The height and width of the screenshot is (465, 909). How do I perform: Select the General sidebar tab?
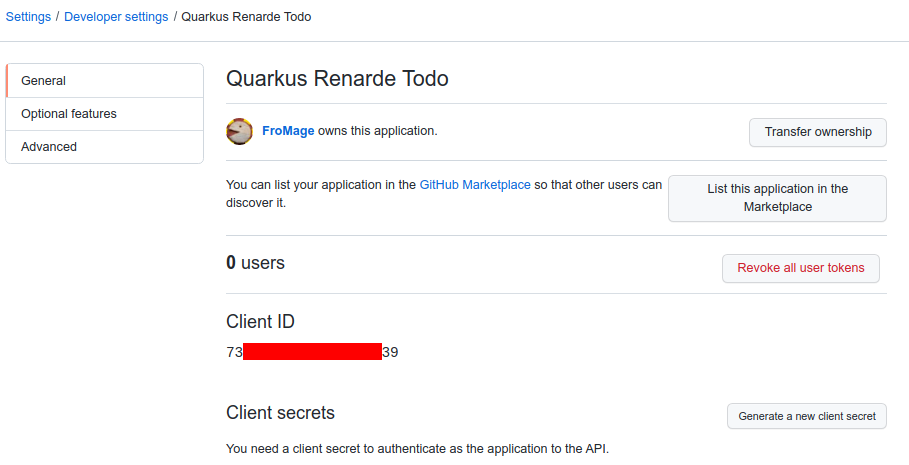pos(104,81)
